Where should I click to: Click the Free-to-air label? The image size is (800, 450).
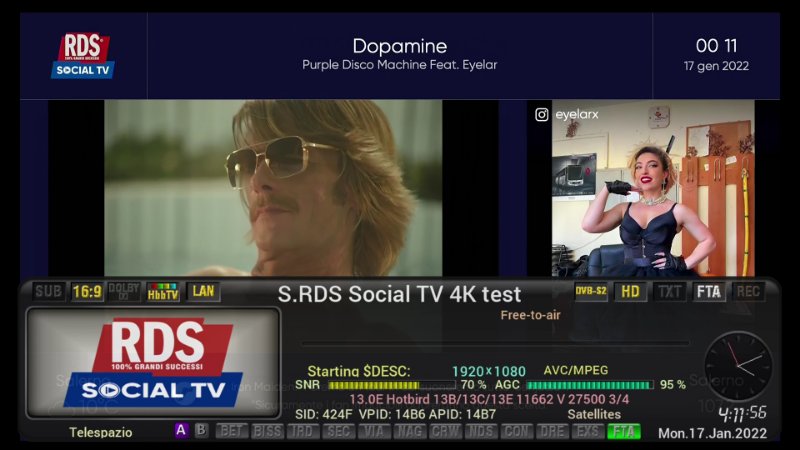pos(530,315)
